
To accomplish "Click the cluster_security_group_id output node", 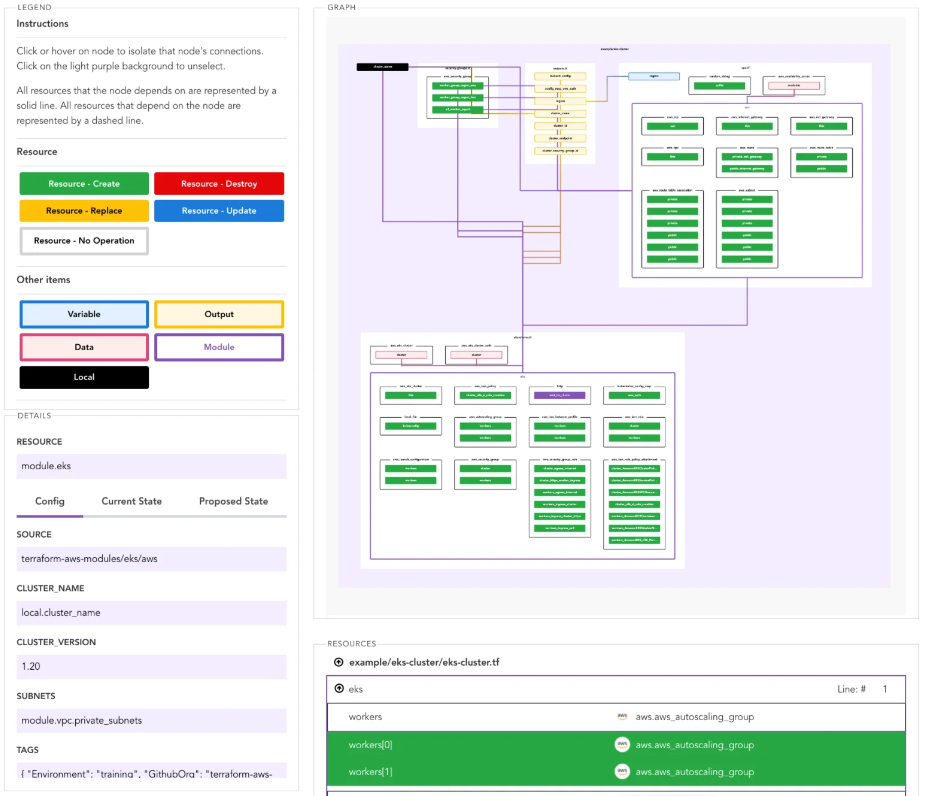I will click(x=558, y=151).
